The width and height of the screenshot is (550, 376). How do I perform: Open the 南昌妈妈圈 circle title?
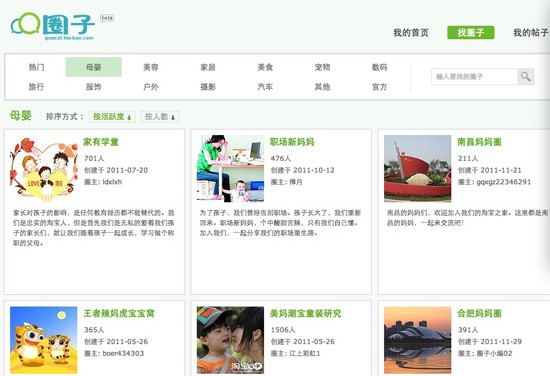pos(479,142)
